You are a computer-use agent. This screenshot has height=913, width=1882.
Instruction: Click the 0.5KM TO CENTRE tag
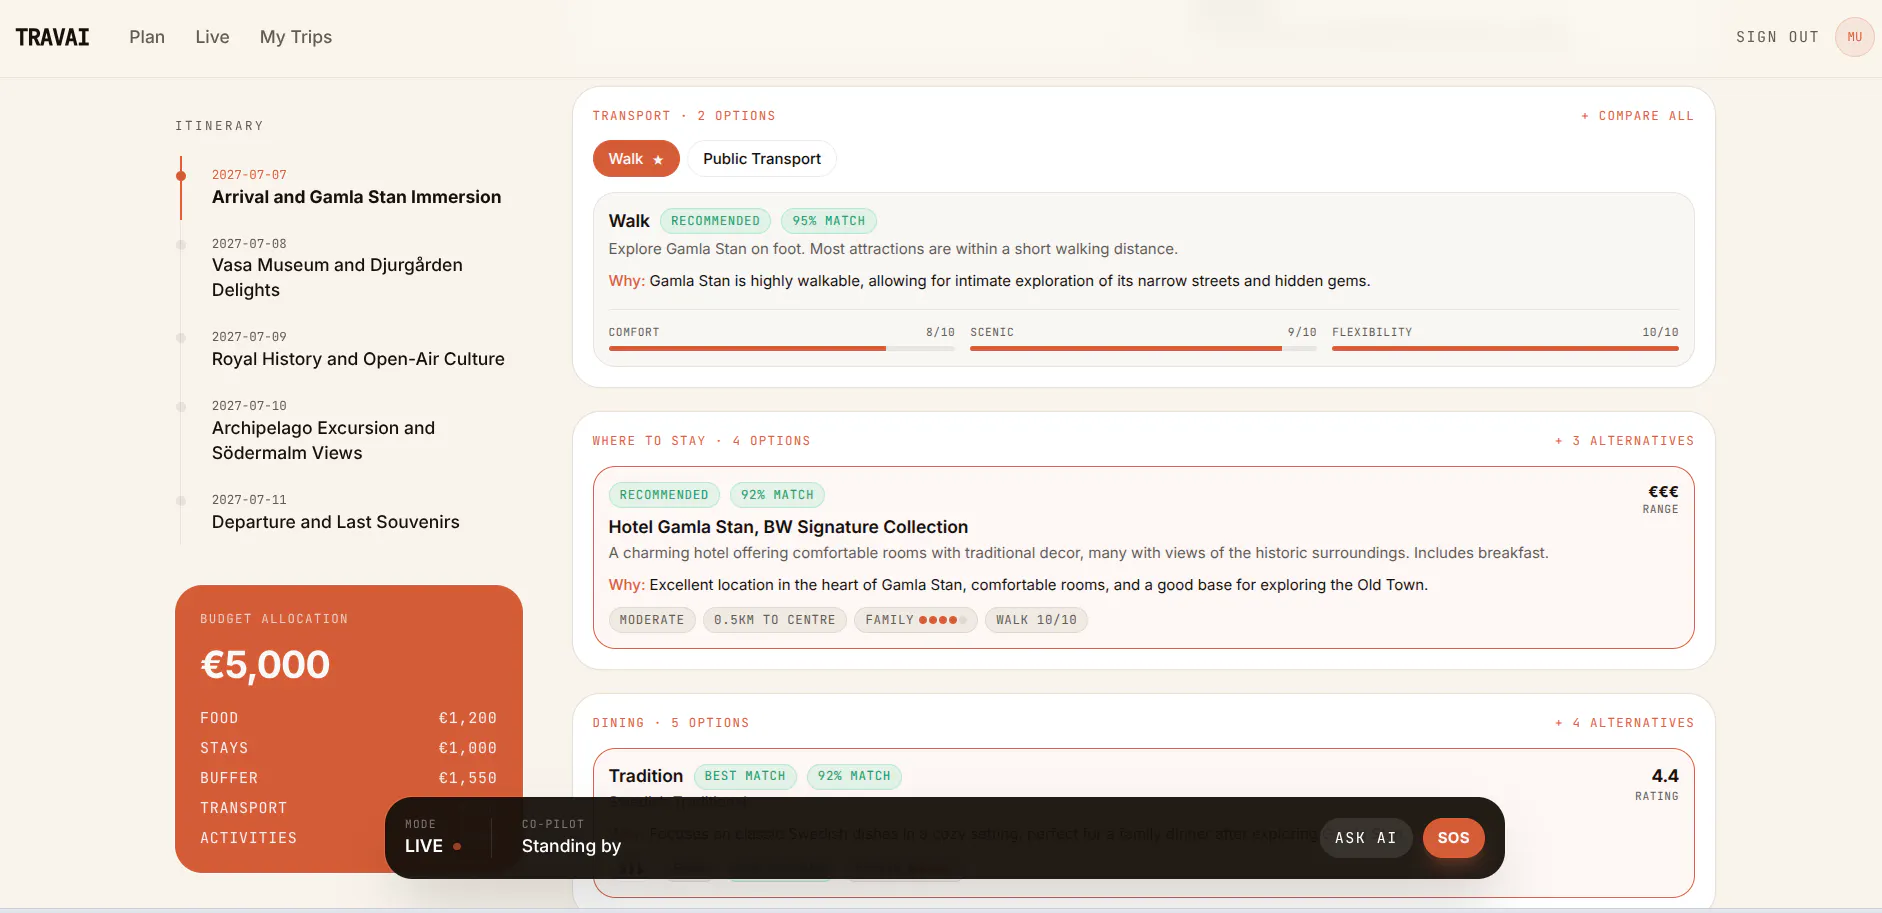click(x=775, y=620)
